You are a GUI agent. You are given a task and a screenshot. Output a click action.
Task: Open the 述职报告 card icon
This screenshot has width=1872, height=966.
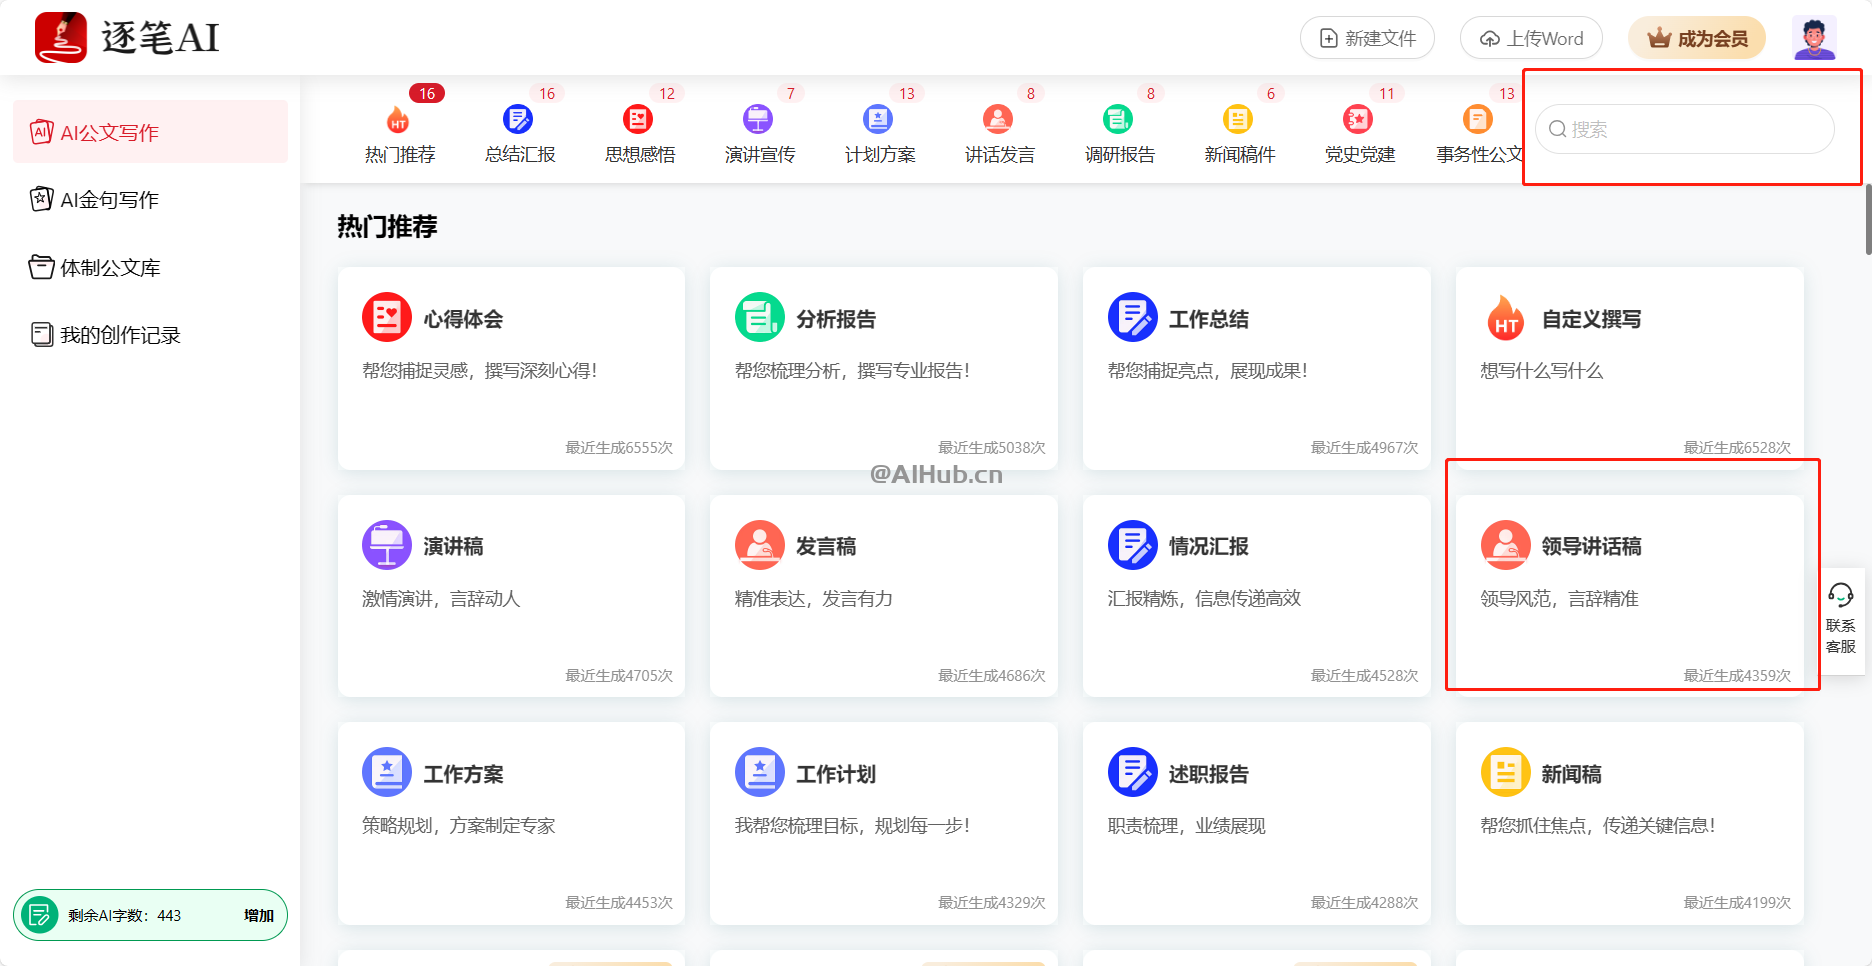(1133, 772)
